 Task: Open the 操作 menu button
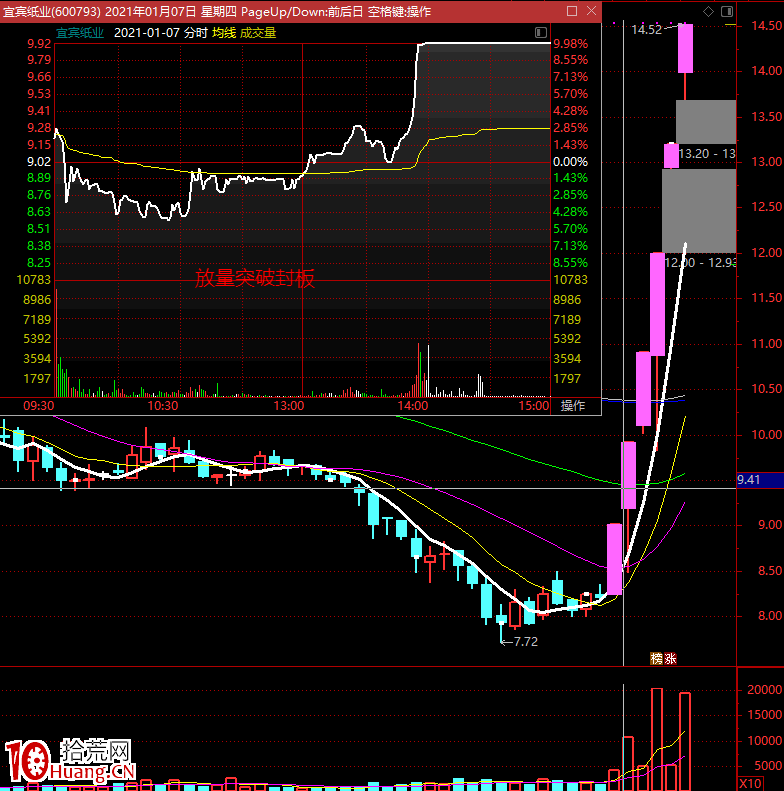[573, 406]
